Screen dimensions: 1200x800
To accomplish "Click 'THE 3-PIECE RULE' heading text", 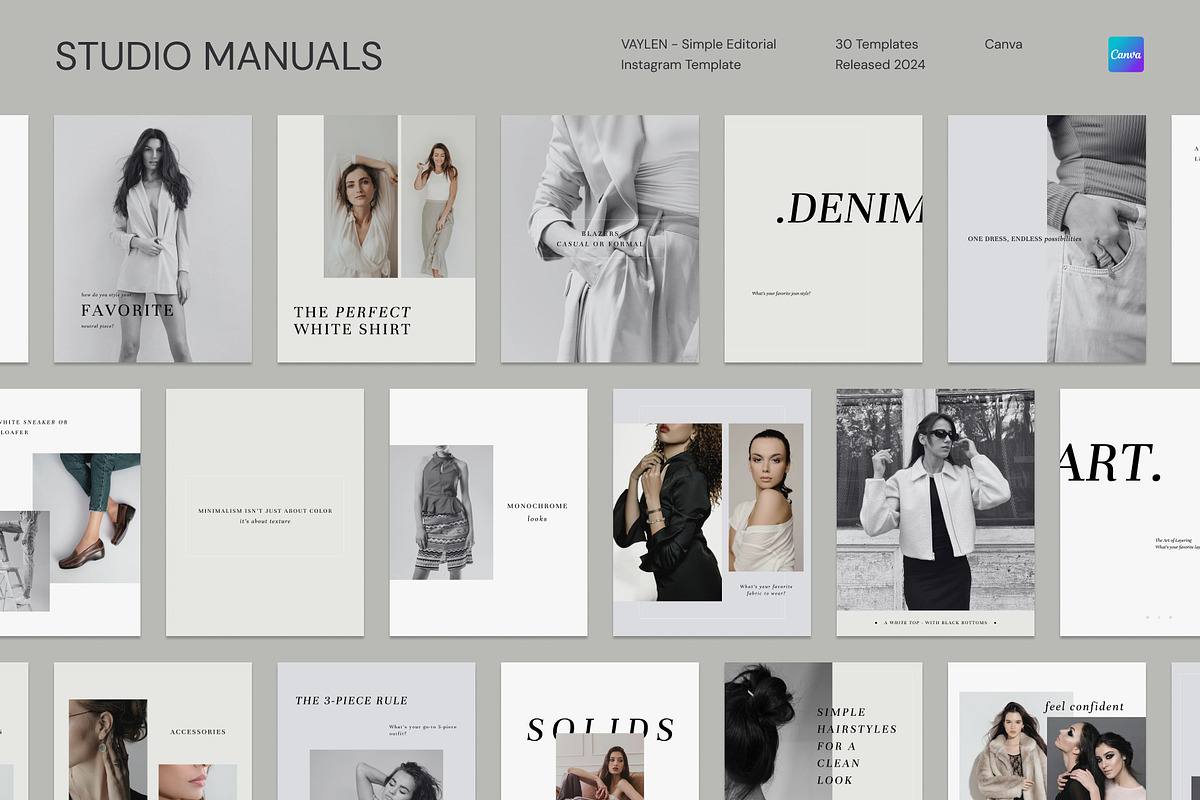I will [x=351, y=701].
